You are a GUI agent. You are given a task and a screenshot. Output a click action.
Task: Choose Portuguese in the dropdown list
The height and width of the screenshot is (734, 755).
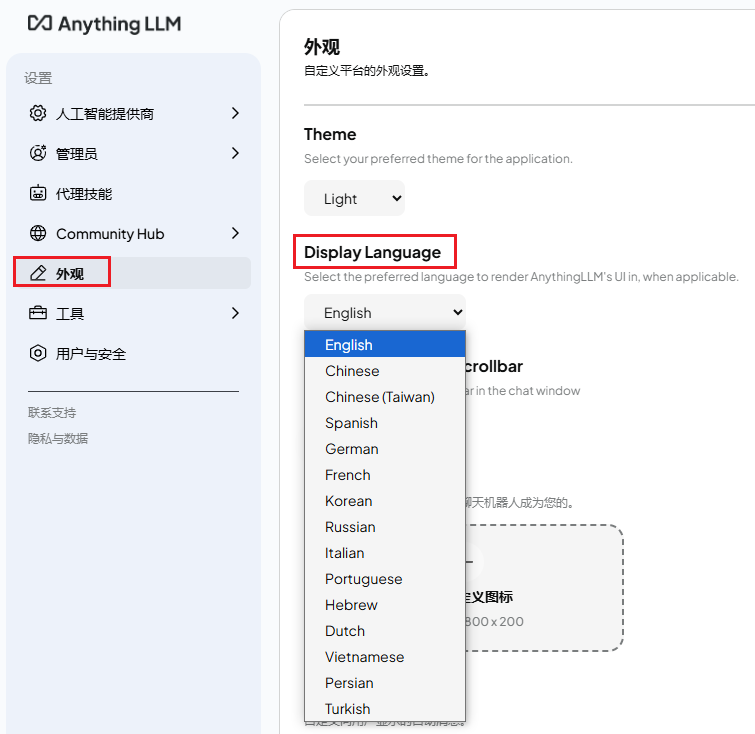(x=385, y=578)
